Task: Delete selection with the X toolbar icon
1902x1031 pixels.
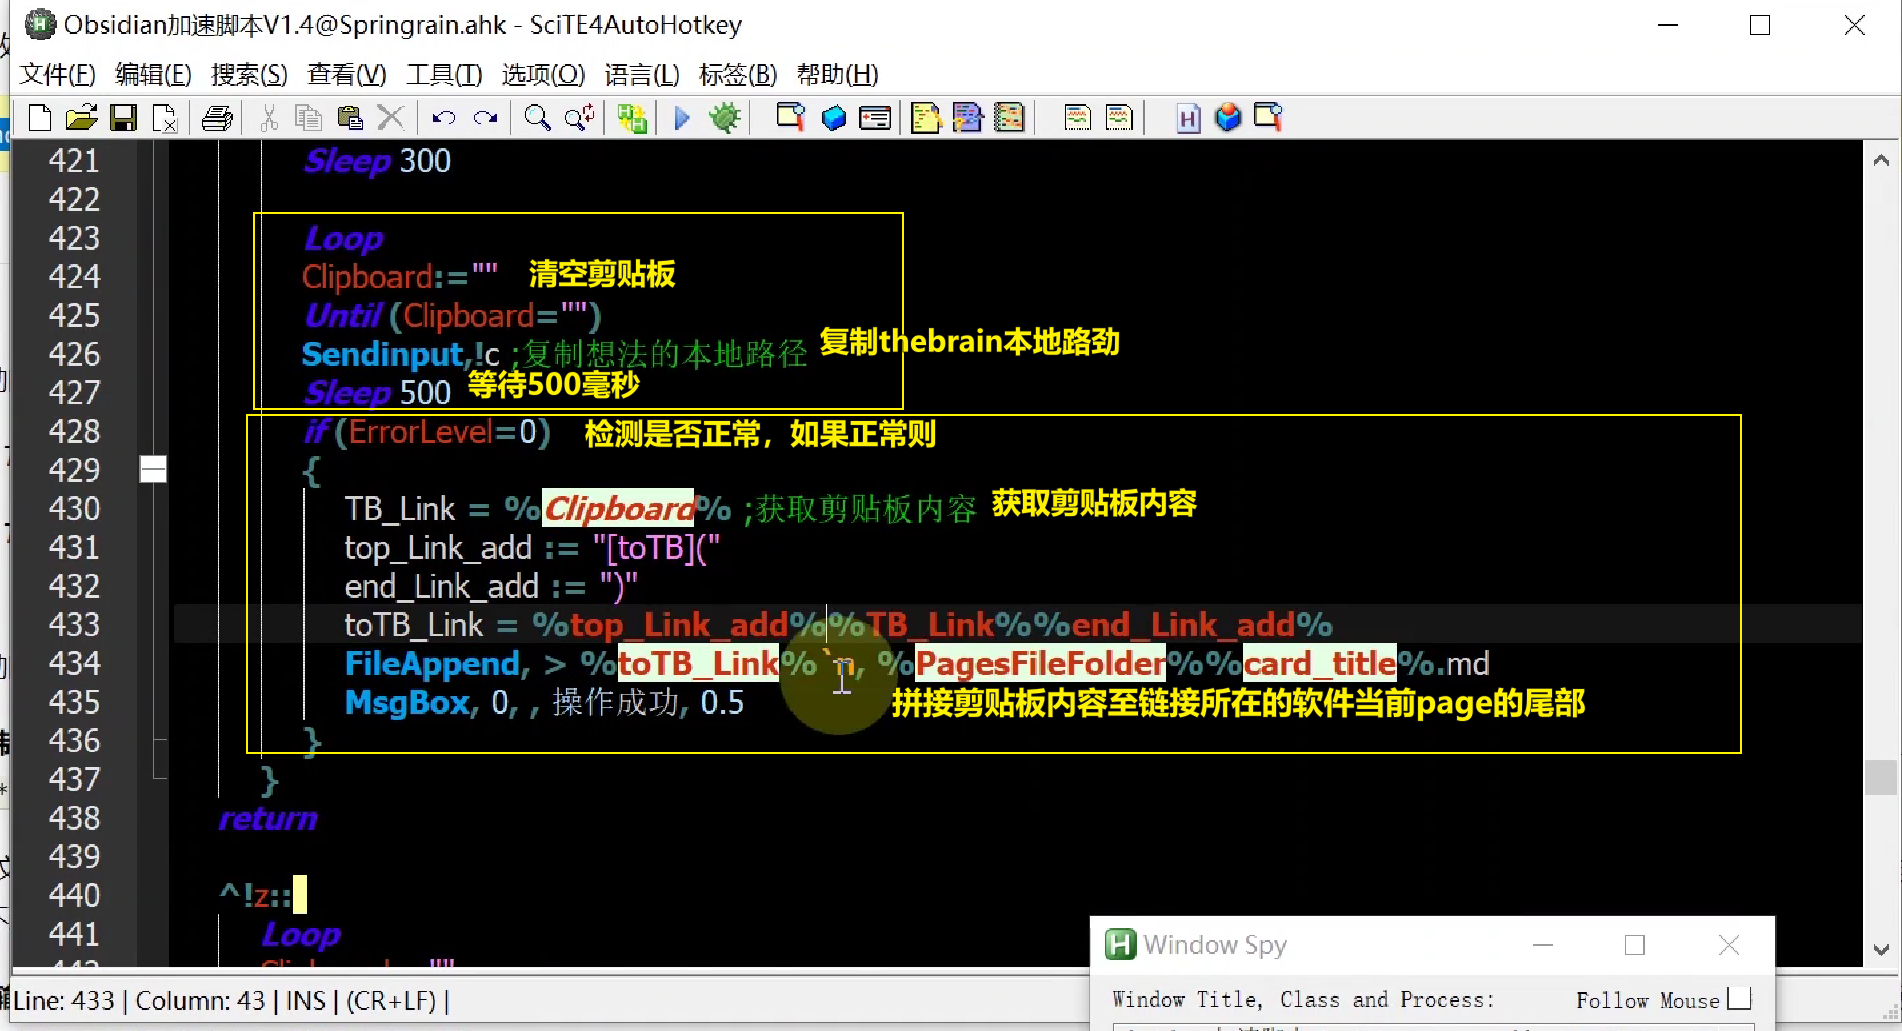Action: click(391, 118)
